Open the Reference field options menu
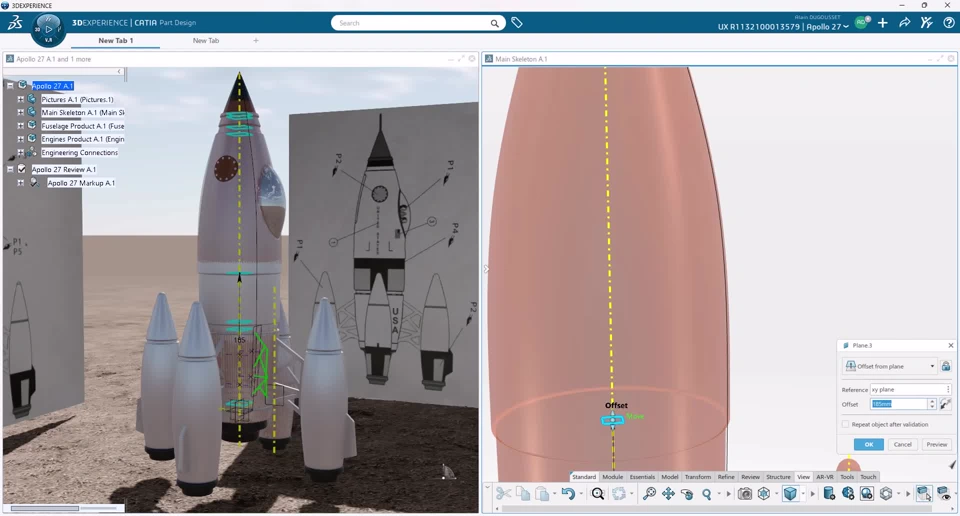960x516 pixels. pyautogui.click(x=948, y=389)
